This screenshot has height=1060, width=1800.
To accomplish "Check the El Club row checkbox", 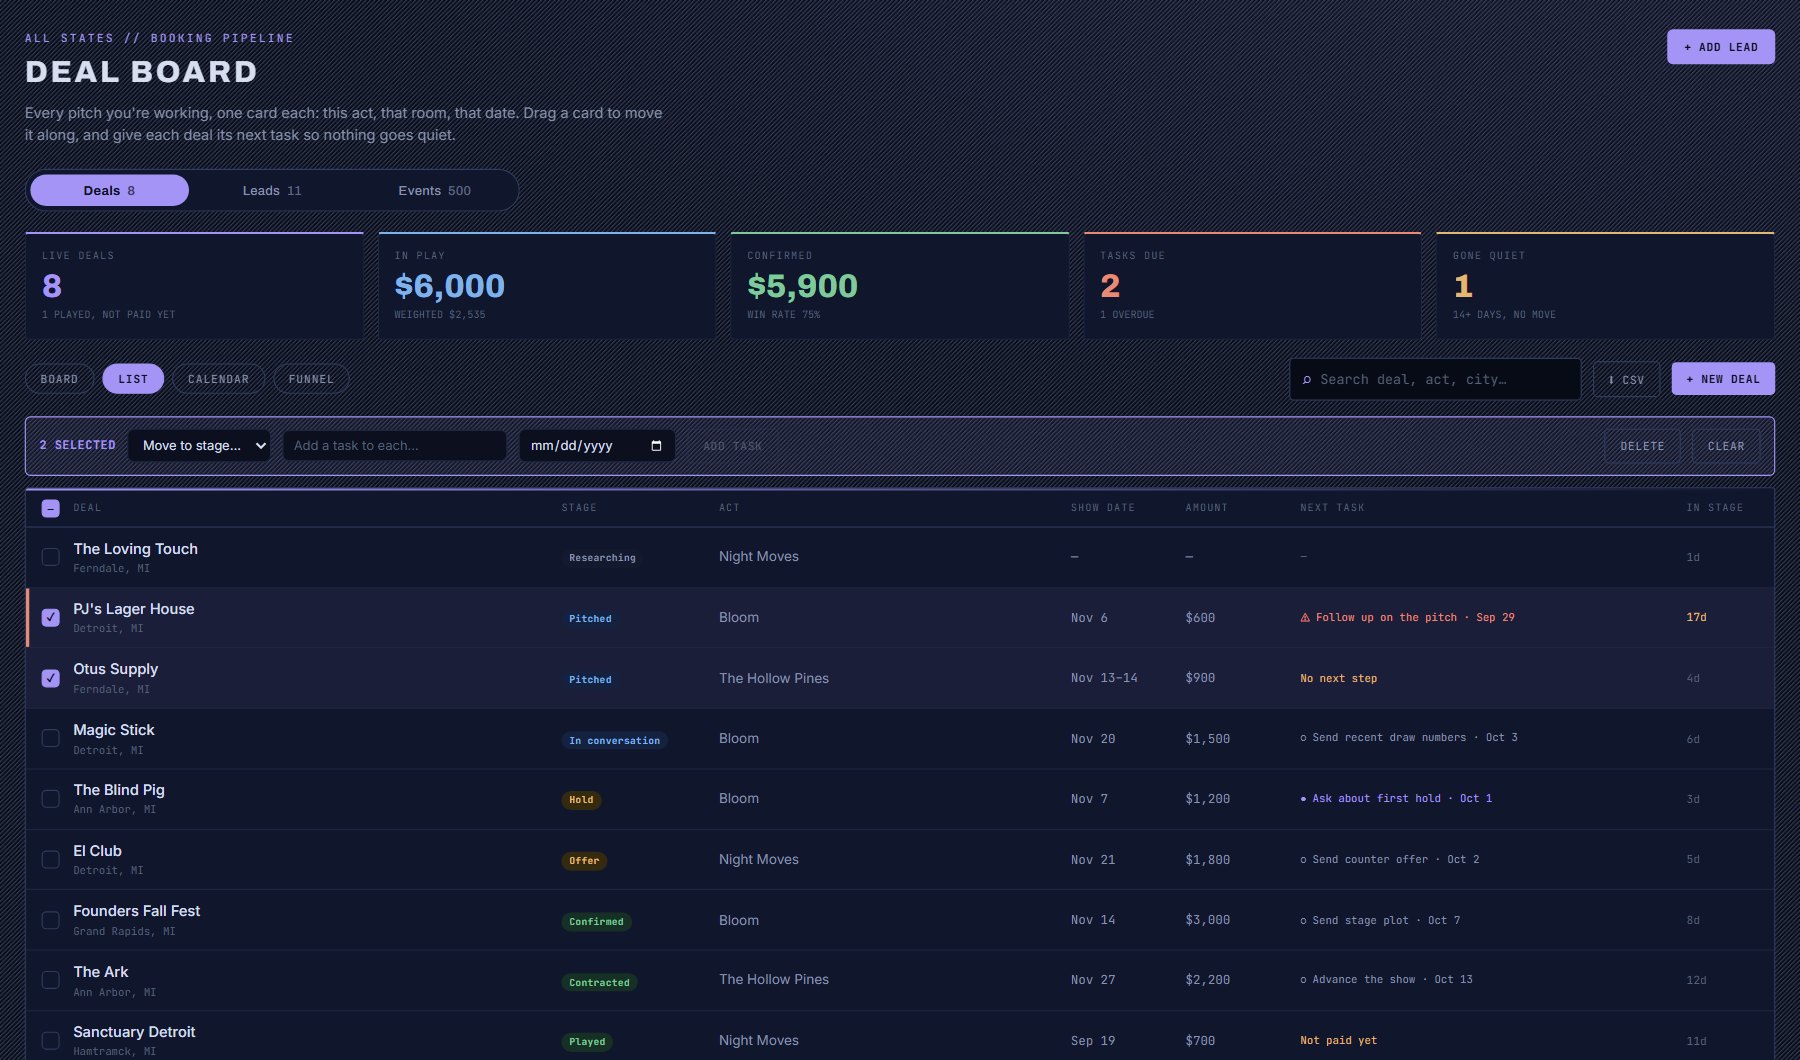I will coord(51,860).
